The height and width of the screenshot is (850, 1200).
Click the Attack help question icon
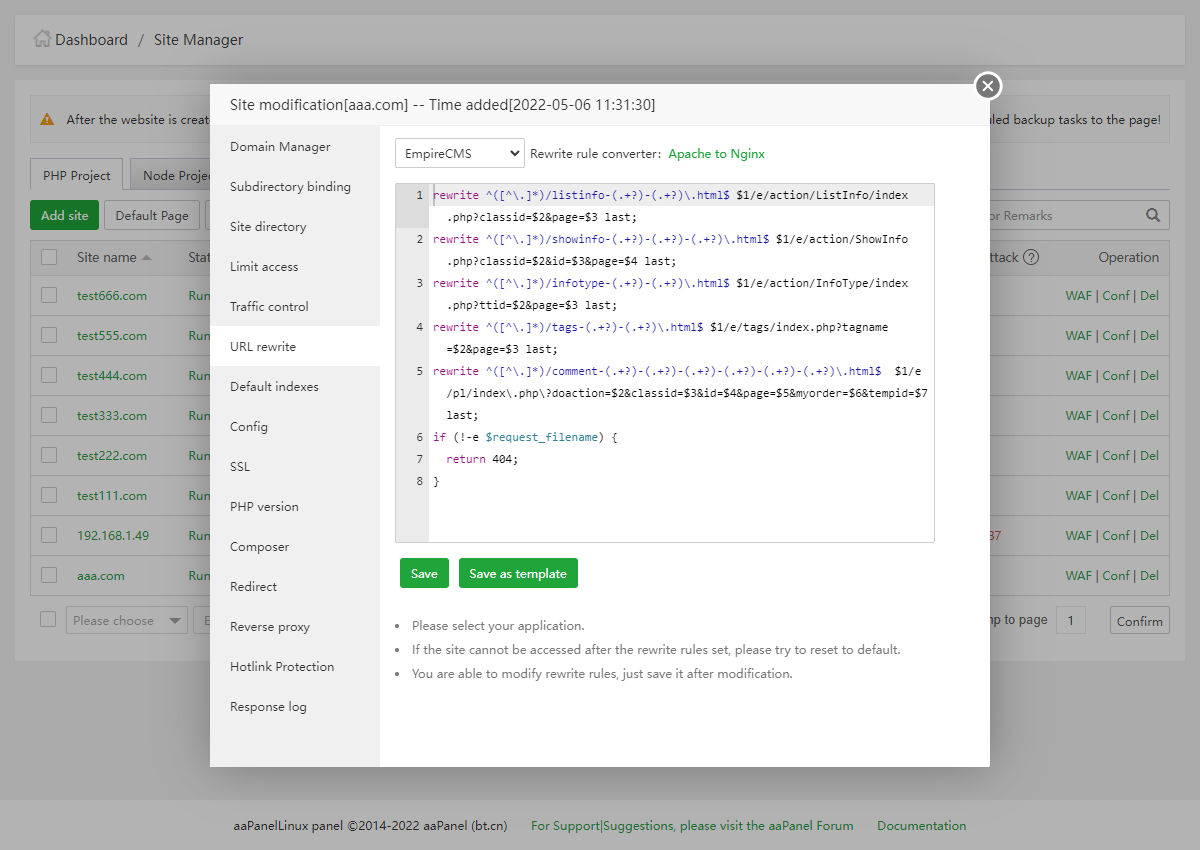click(1031, 257)
